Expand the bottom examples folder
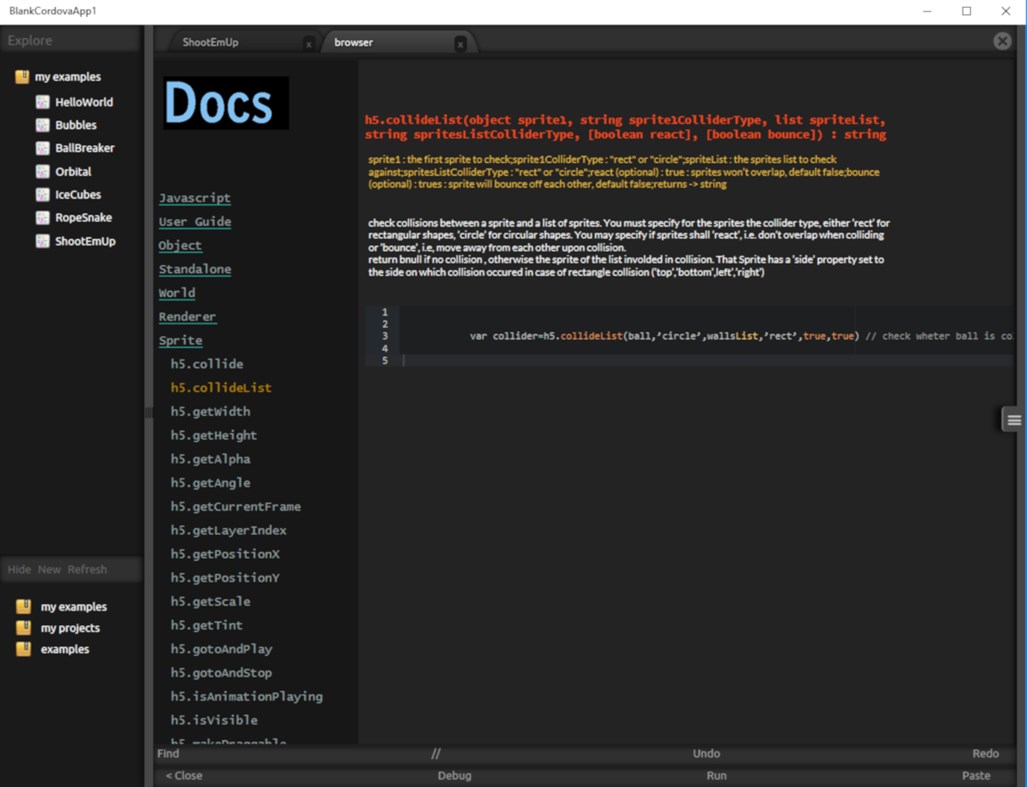 coord(24,649)
